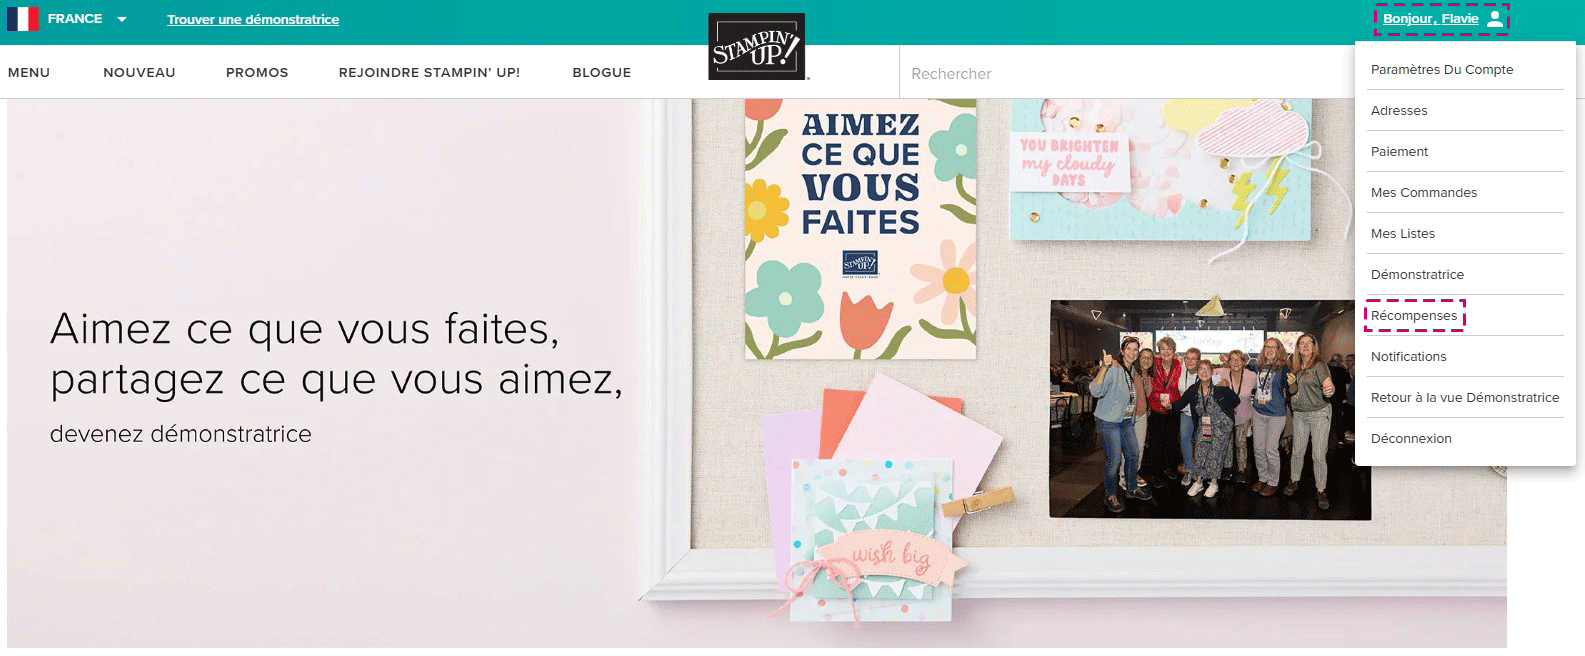1585x656 pixels.
Task: Click the user profile icon
Action: coord(1494,19)
